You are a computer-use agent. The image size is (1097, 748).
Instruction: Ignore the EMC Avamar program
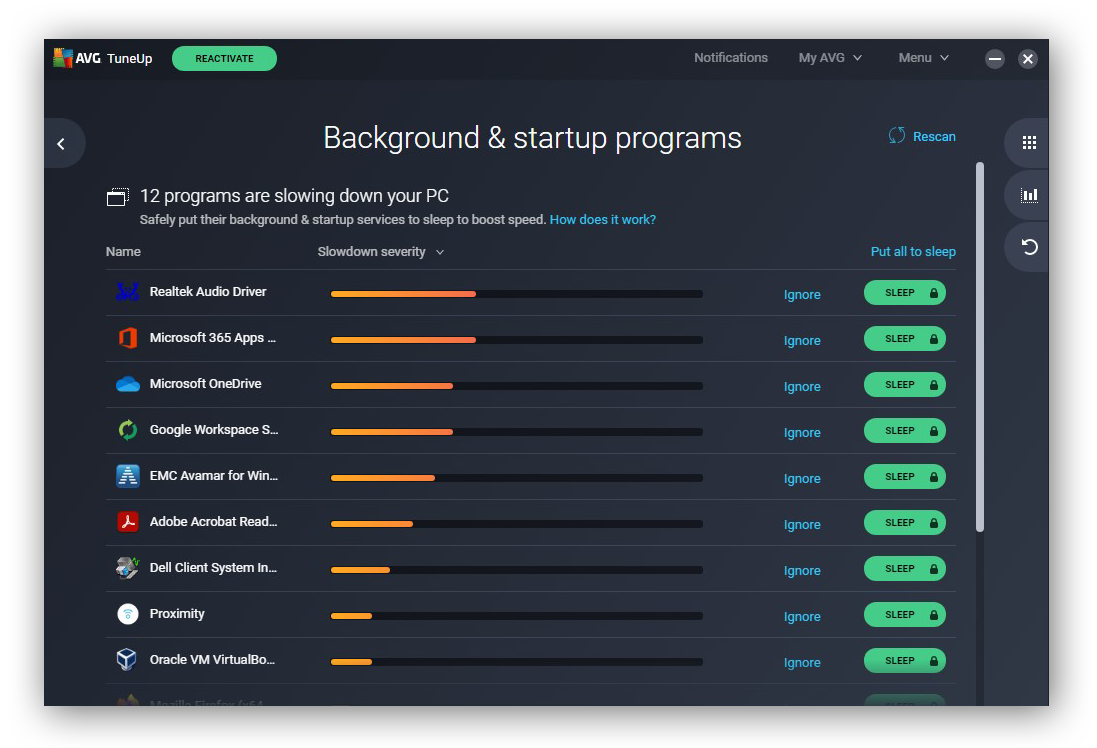802,478
